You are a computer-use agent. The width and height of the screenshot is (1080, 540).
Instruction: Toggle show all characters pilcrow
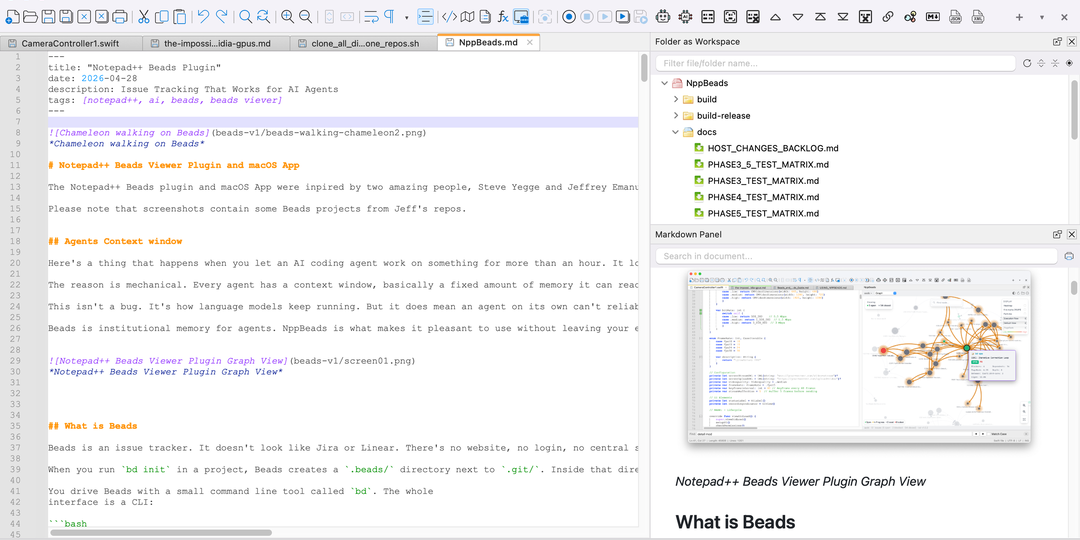pos(389,17)
